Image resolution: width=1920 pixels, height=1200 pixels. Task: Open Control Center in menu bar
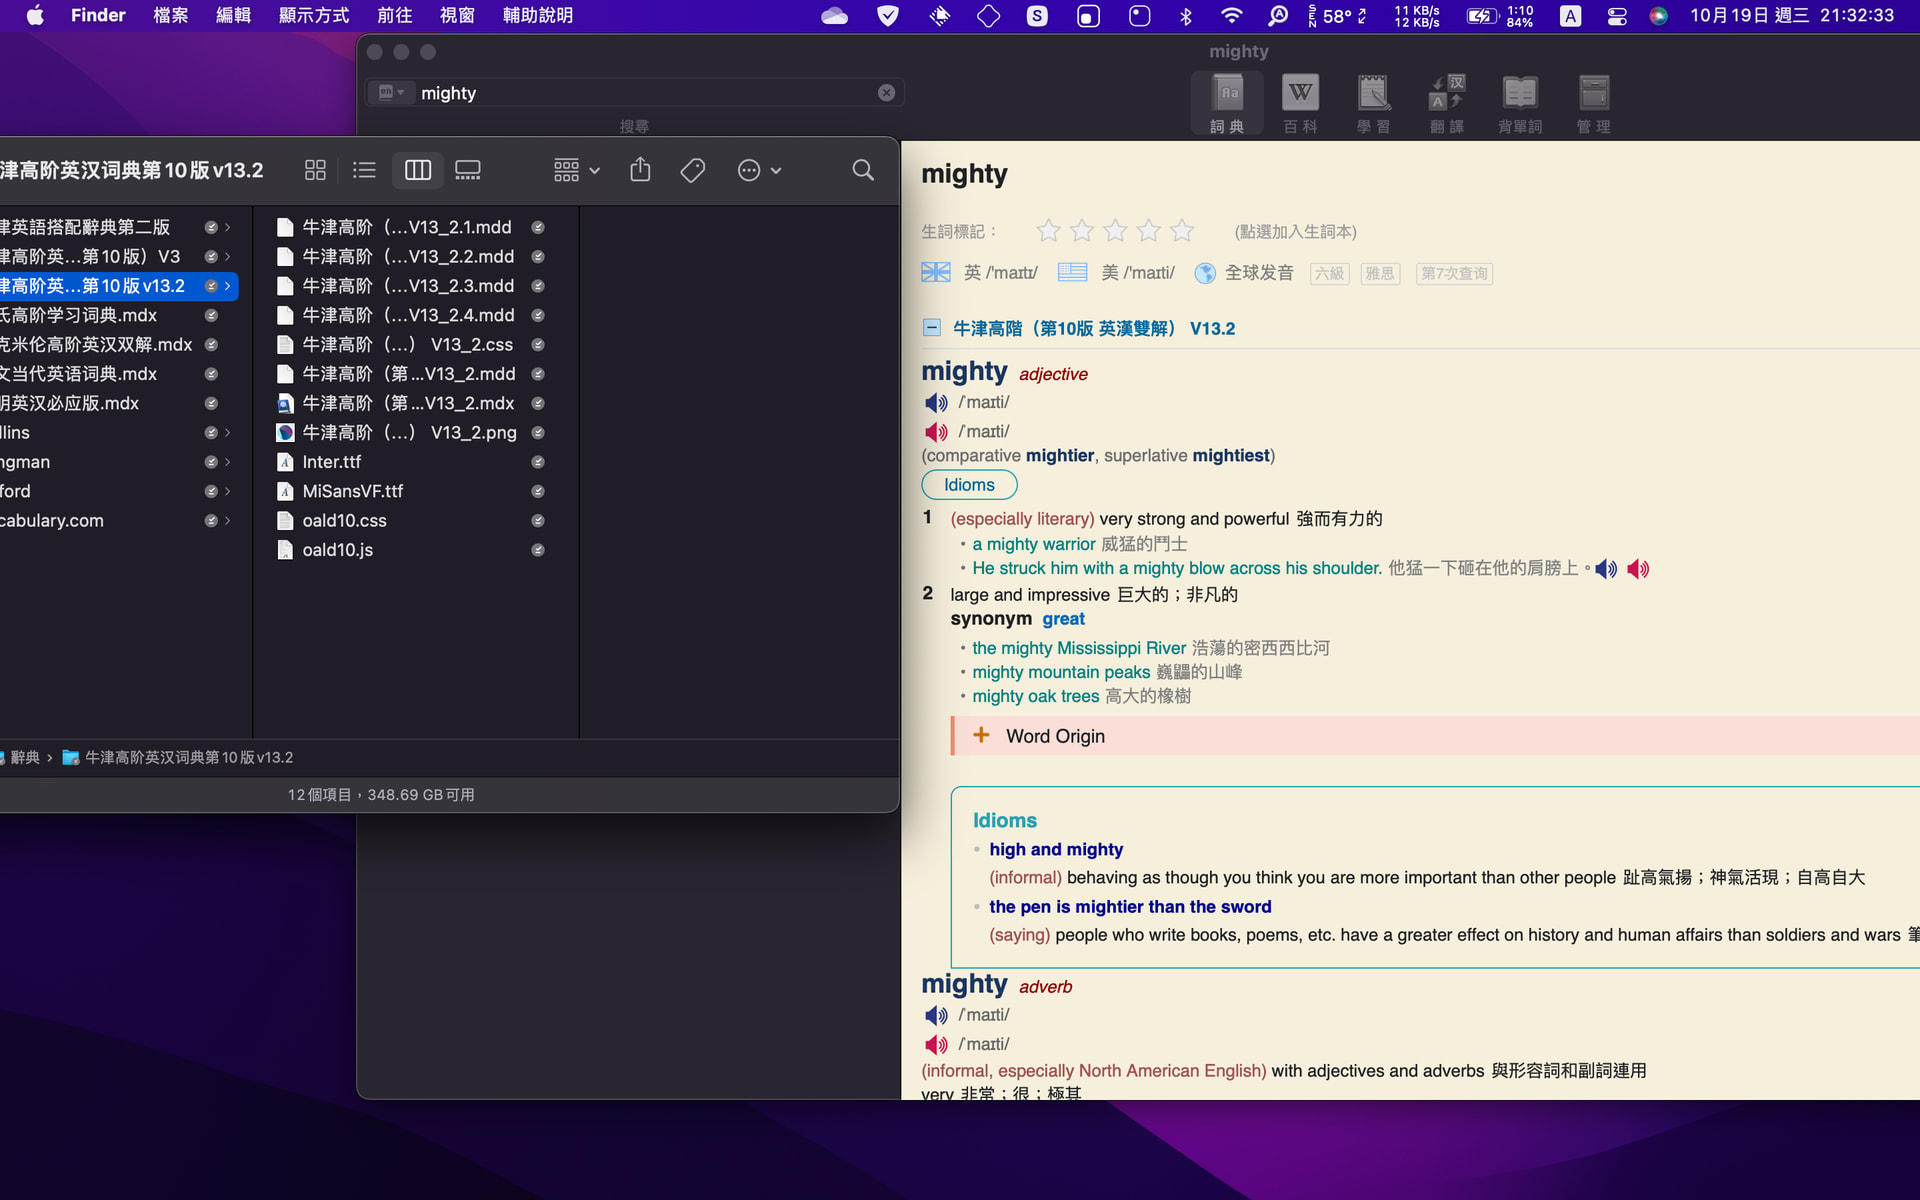click(x=1616, y=16)
